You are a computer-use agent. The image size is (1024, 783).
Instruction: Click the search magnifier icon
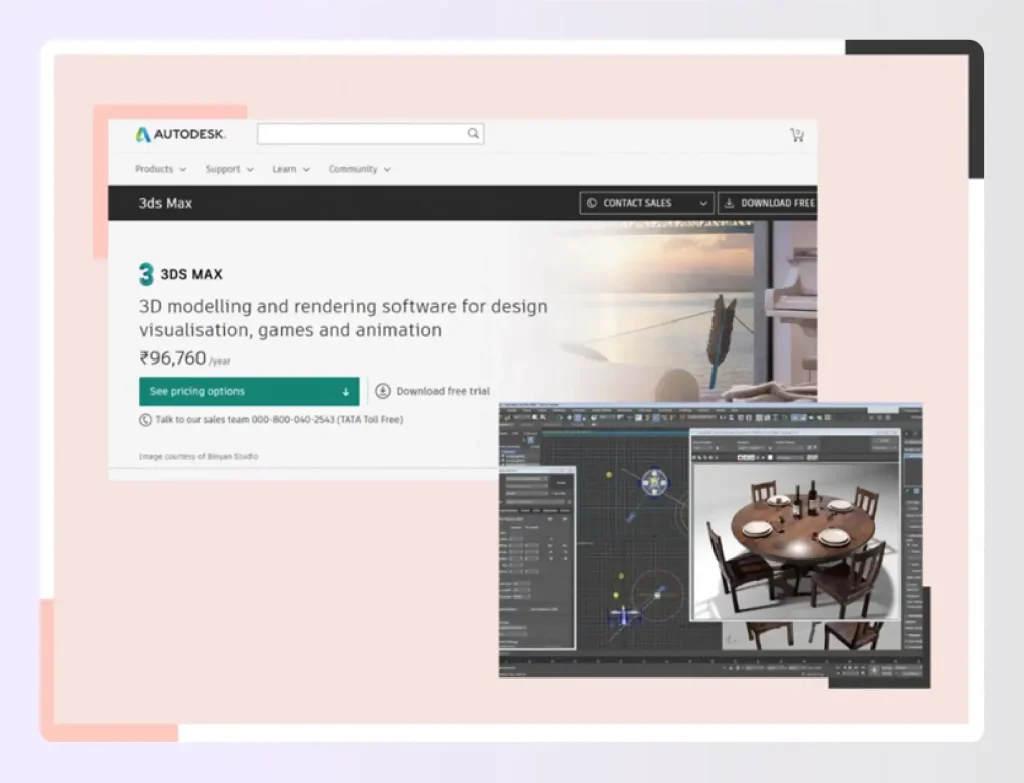point(472,133)
